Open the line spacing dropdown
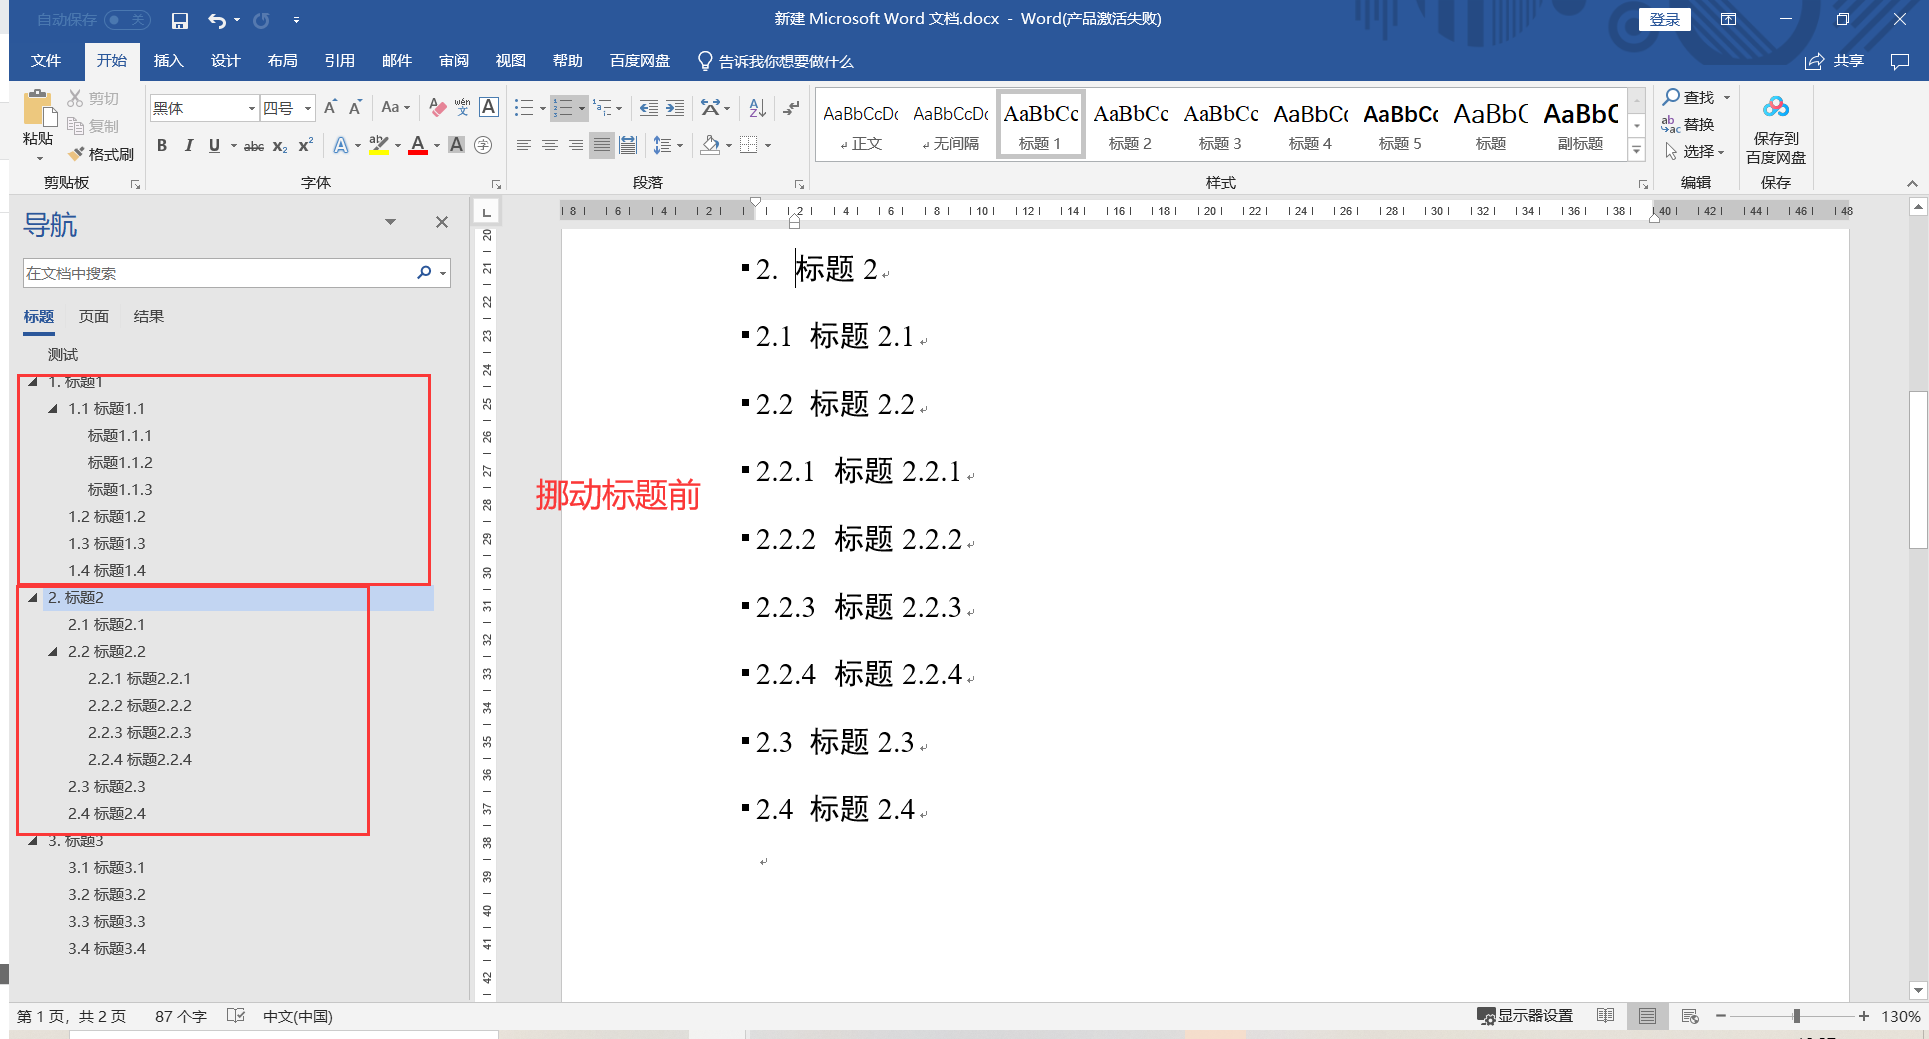 coord(667,146)
